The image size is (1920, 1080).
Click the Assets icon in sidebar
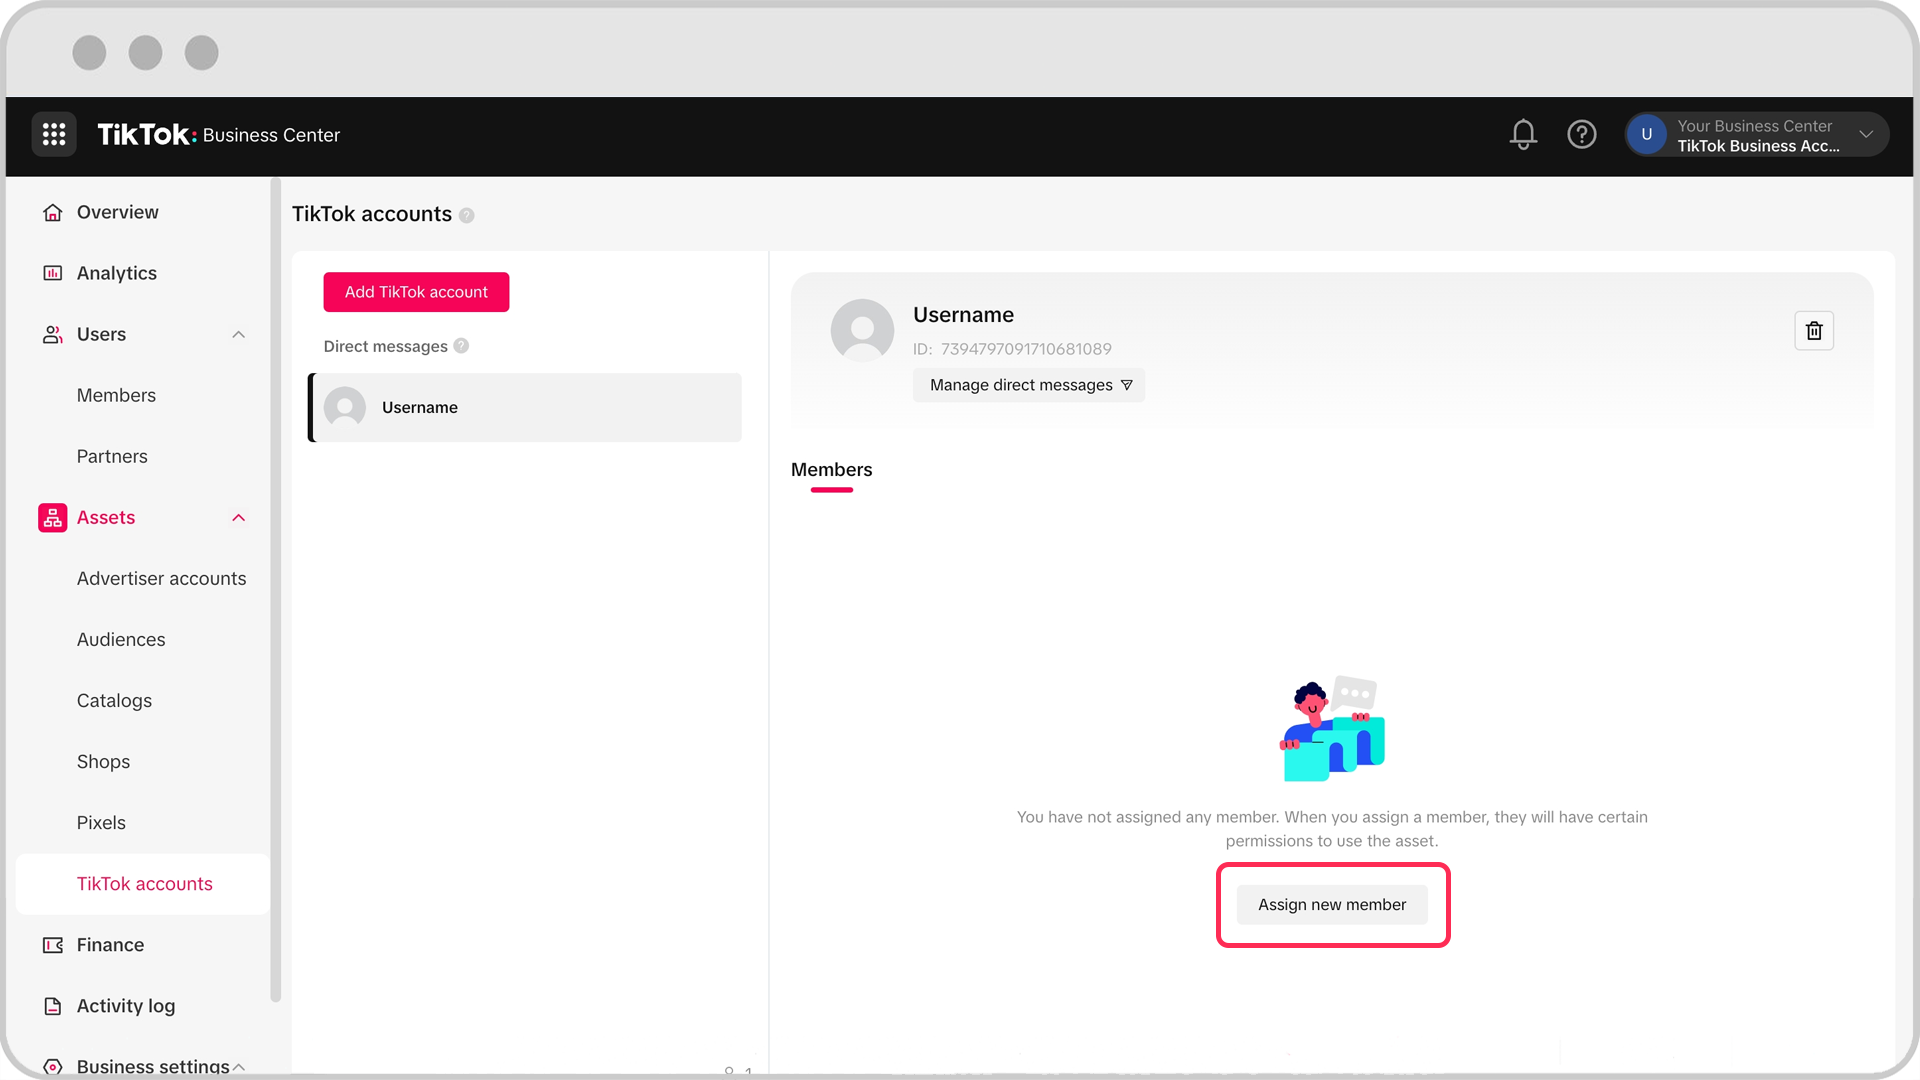53,517
